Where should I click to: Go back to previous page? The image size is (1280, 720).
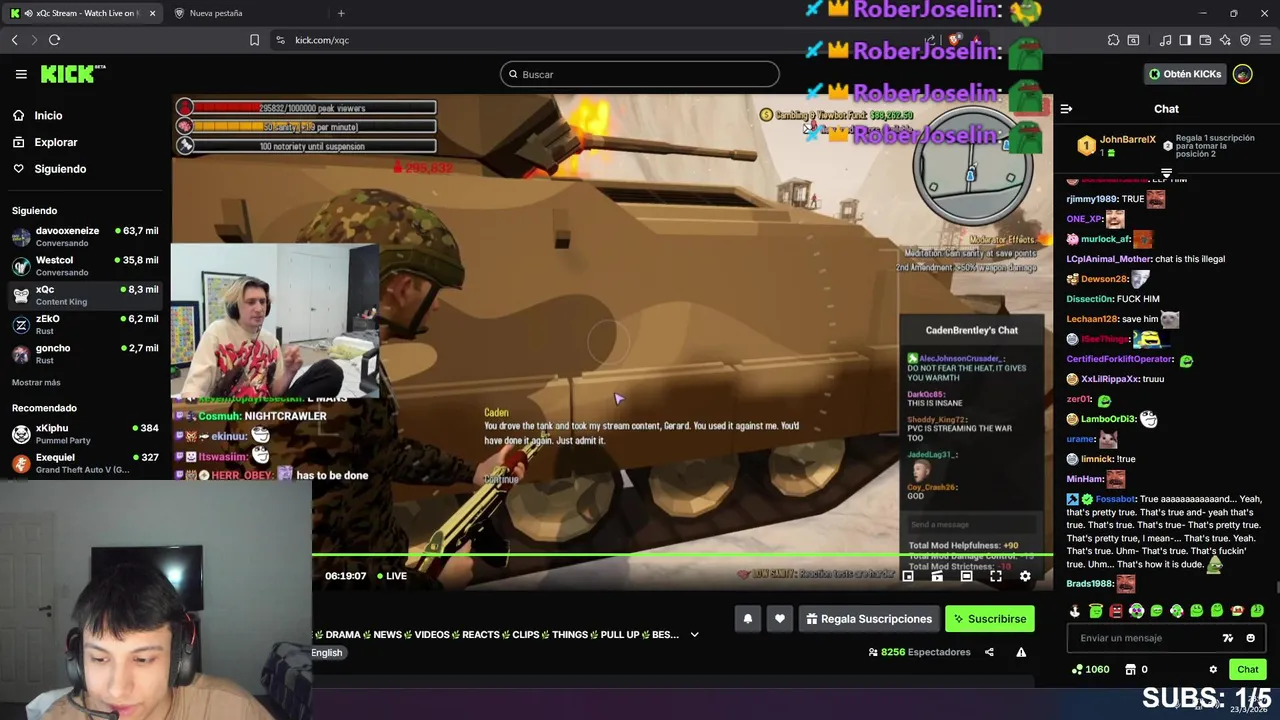pyautogui.click(x=14, y=40)
